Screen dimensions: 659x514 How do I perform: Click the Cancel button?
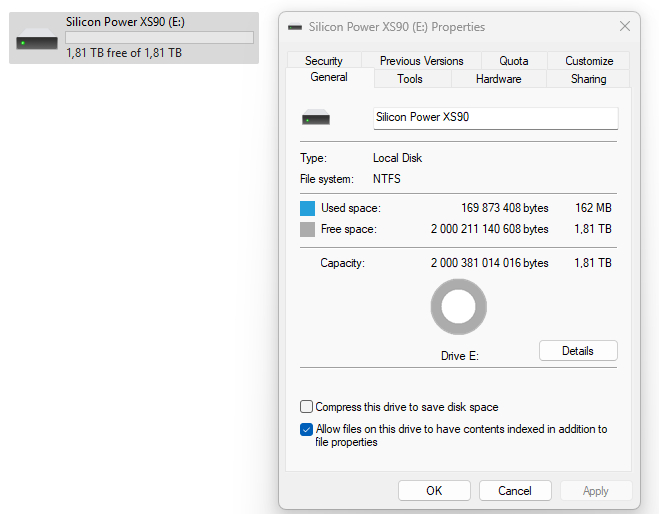pos(515,491)
